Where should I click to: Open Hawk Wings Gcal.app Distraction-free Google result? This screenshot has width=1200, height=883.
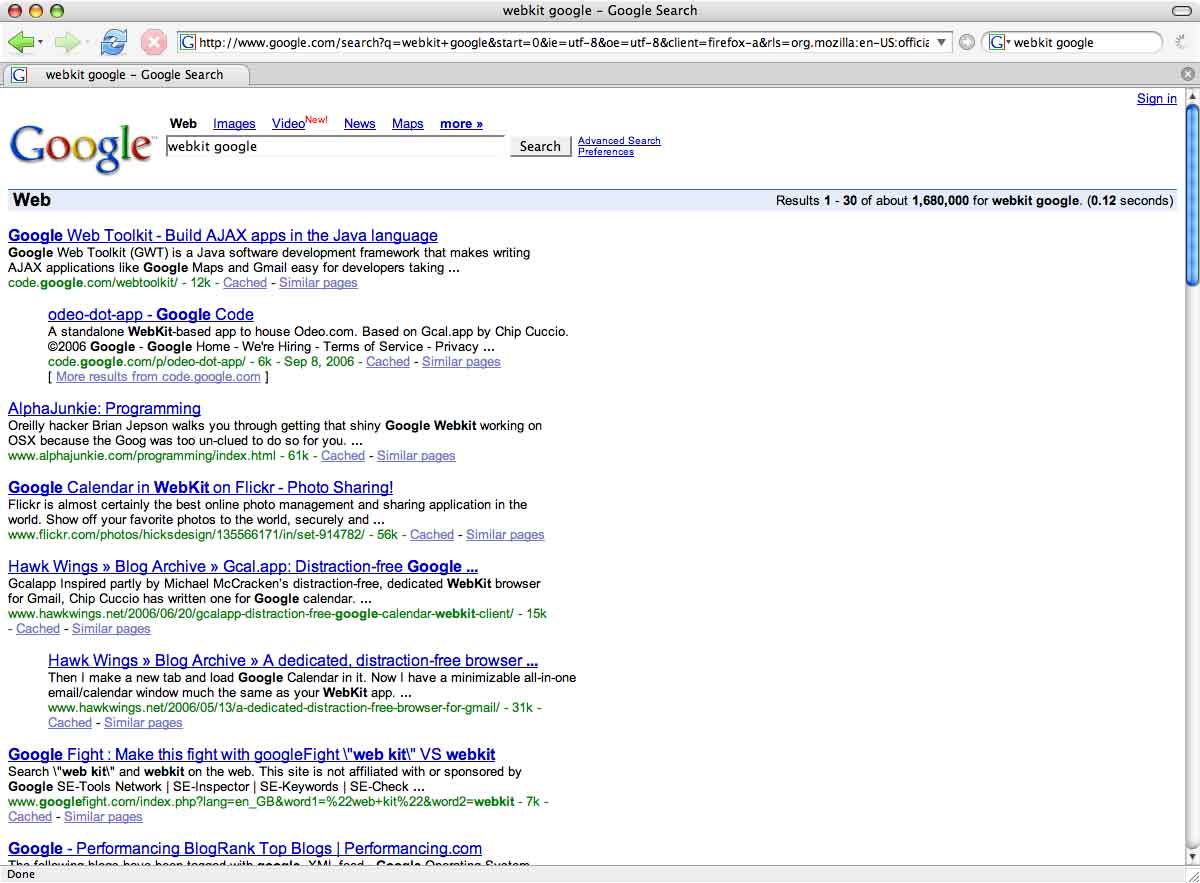pyautogui.click(x=243, y=567)
